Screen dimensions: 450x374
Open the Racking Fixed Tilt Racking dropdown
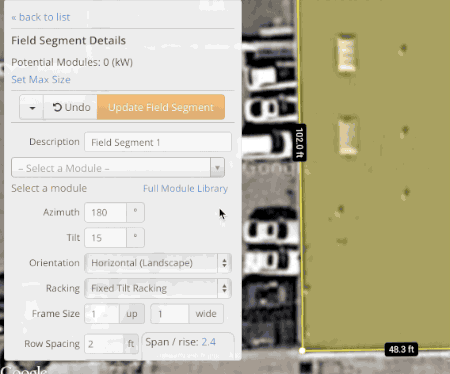pos(158,288)
